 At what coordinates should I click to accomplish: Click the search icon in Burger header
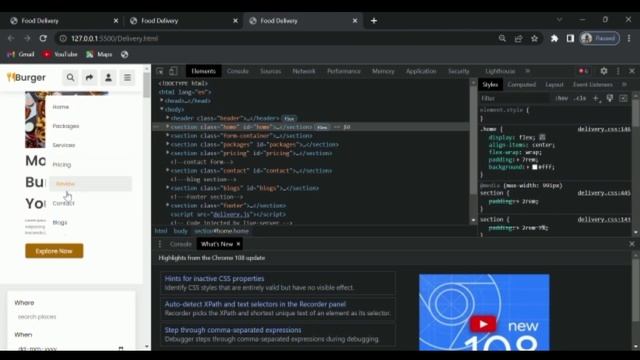pos(70,78)
